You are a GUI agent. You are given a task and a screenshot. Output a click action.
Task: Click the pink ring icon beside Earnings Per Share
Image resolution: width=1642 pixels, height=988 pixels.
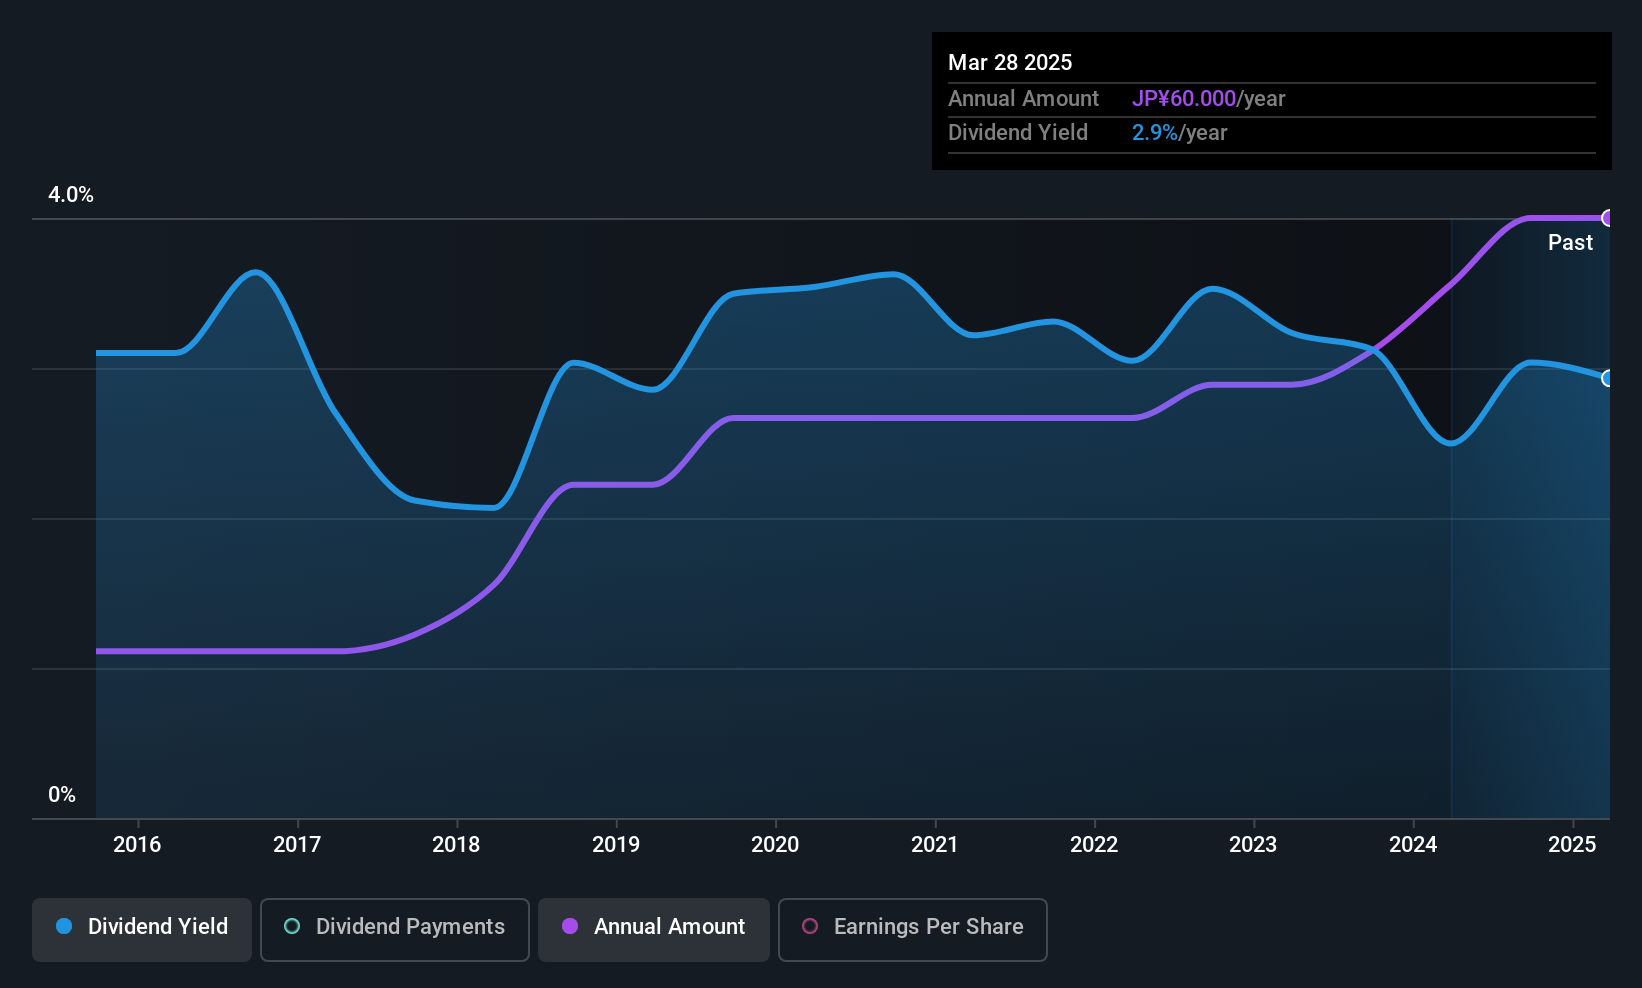point(810,927)
